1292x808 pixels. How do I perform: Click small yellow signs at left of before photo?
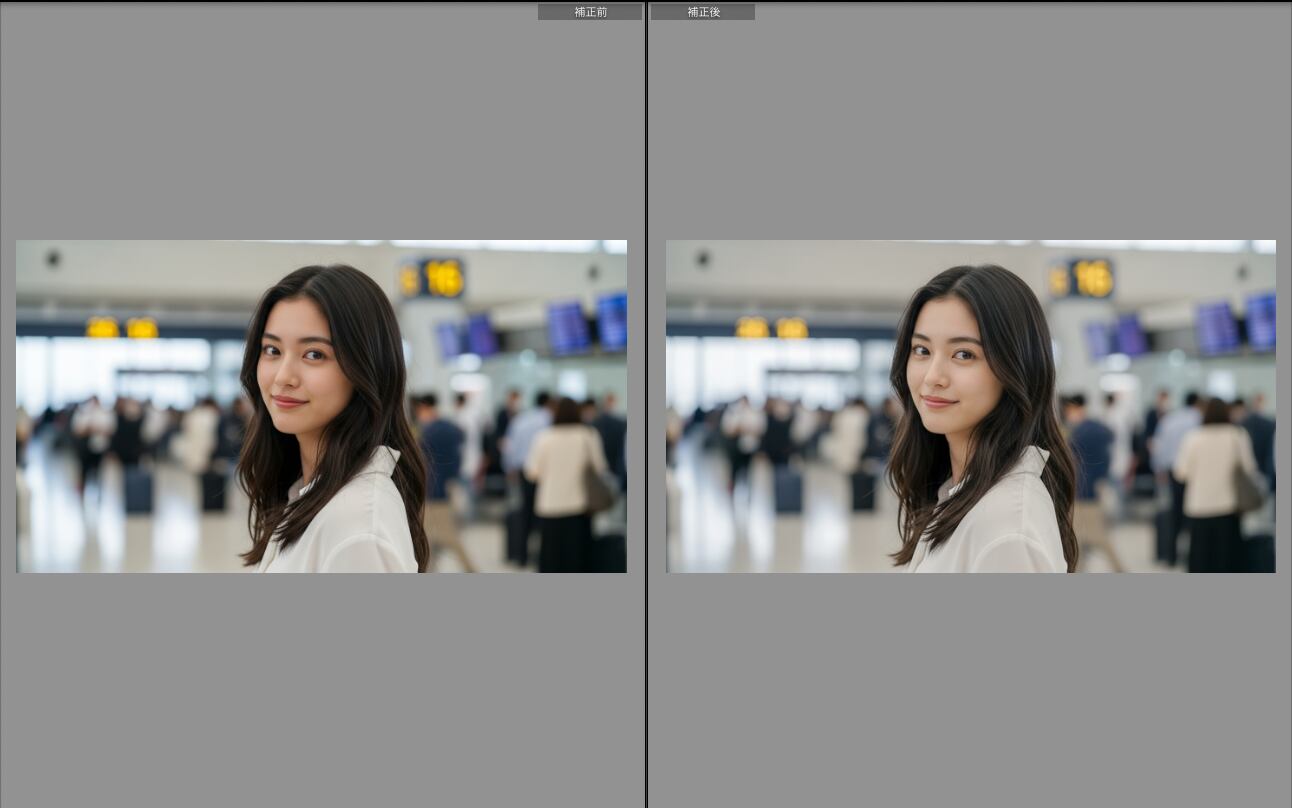click(121, 328)
